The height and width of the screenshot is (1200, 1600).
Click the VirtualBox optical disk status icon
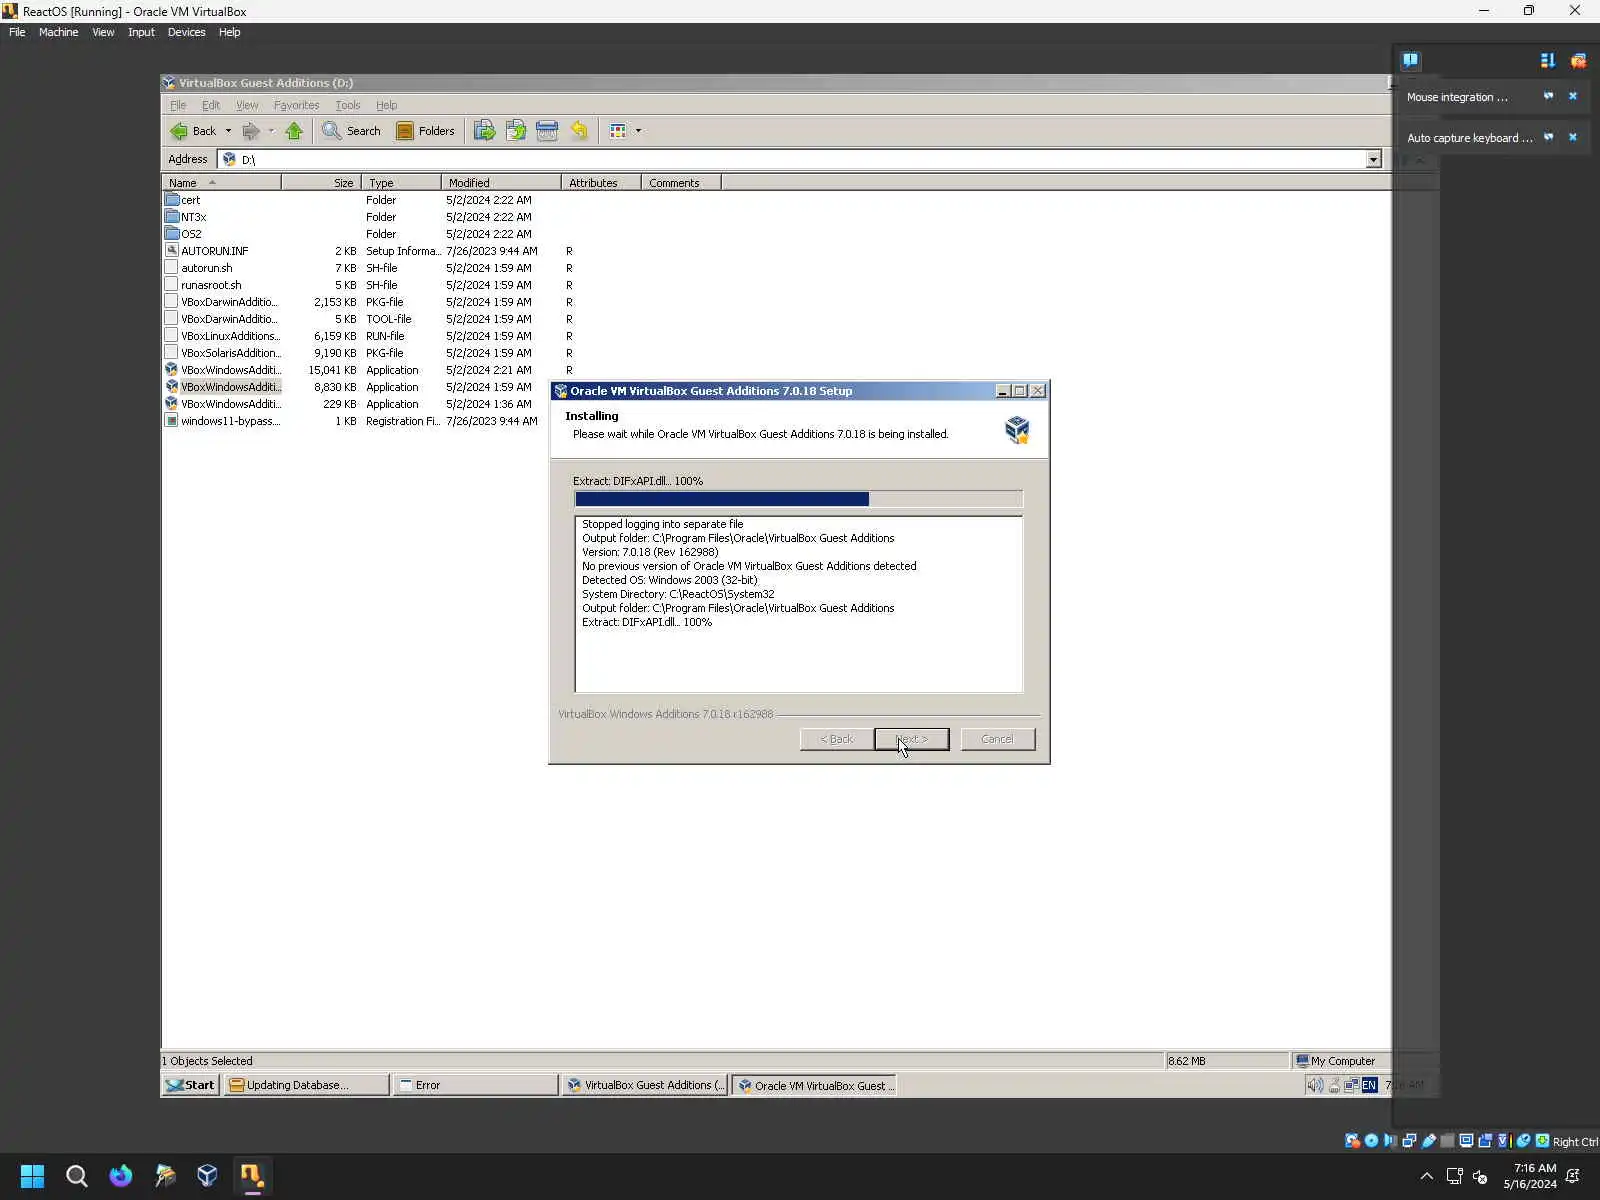[x=1371, y=1141]
